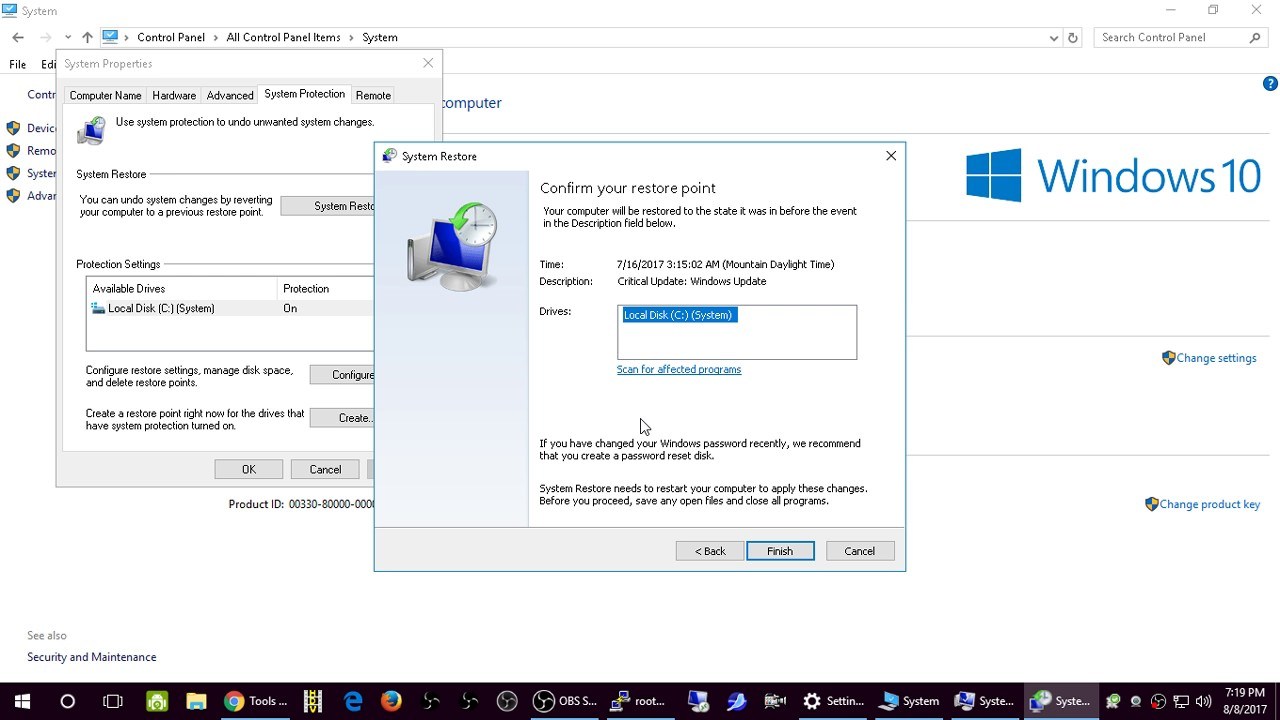Click the magnifier search icon

[1255, 37]
